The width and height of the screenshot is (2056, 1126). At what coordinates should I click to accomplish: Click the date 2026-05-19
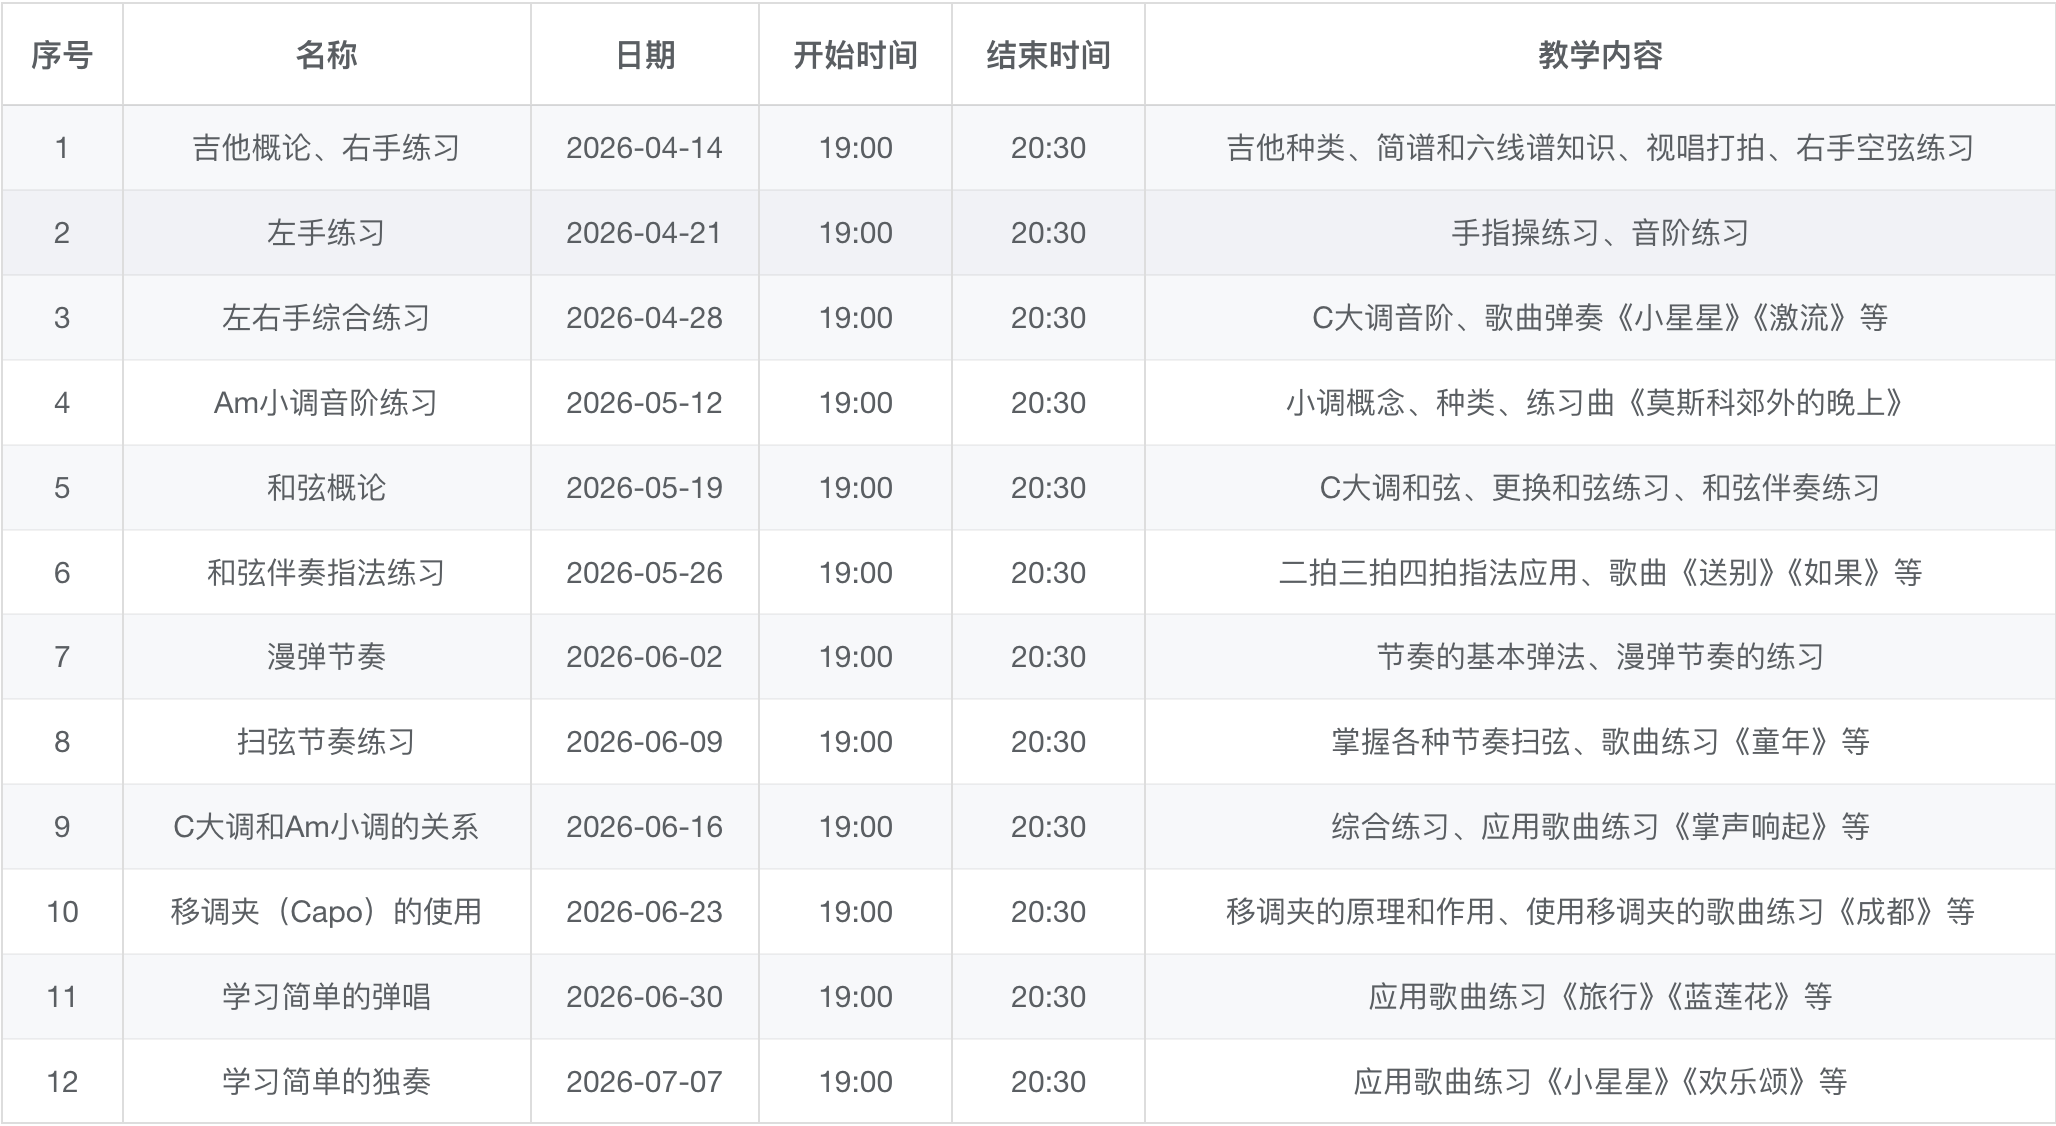[x=644, y=488]
